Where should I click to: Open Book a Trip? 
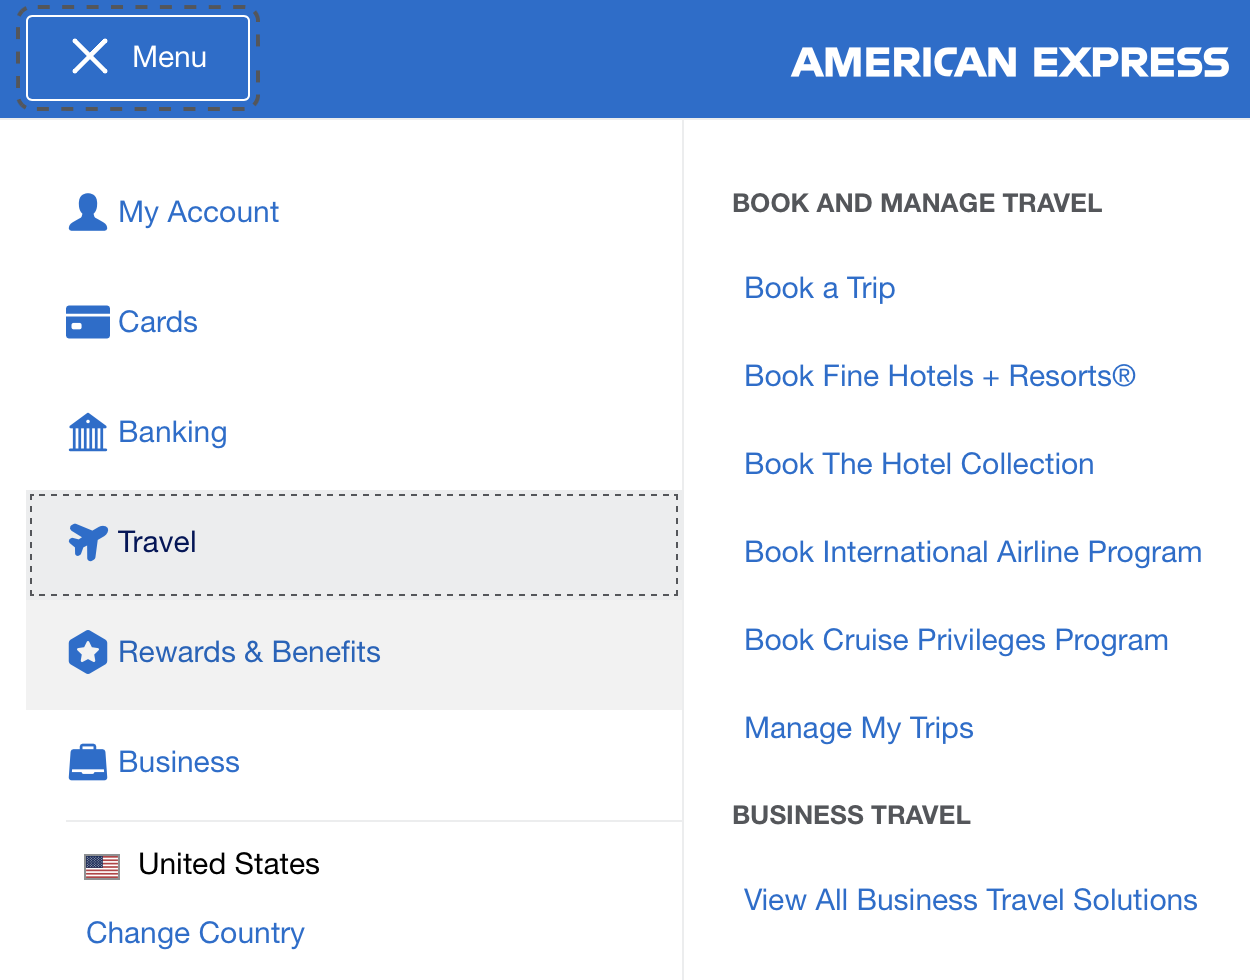819,287
